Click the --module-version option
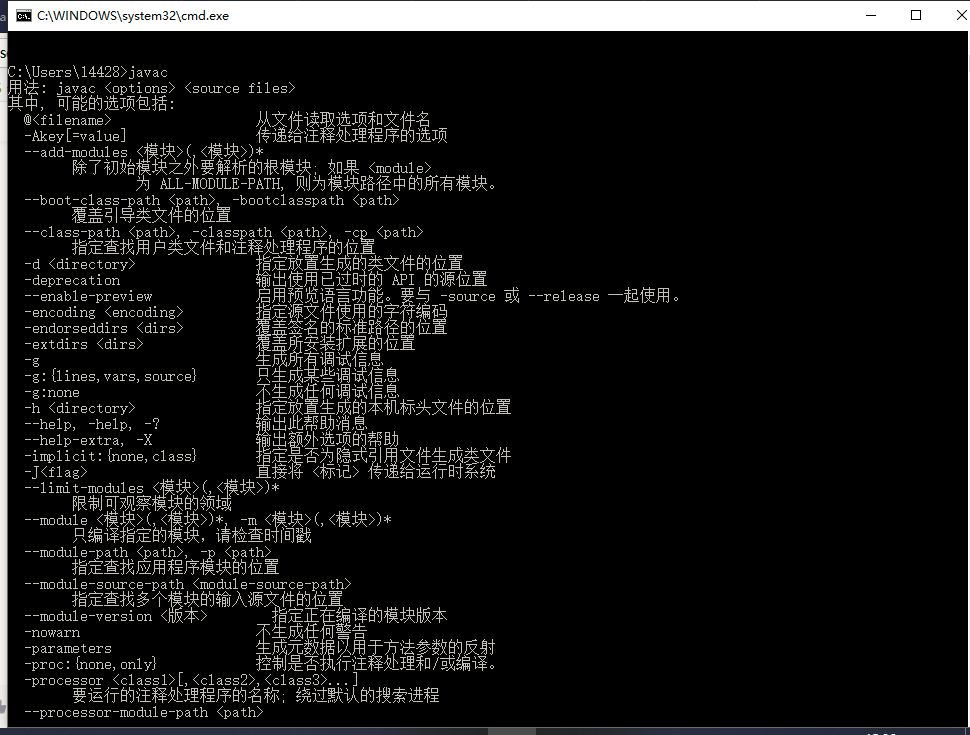The width and height of the screenshot is (970, 735). [x=115, y=617]
